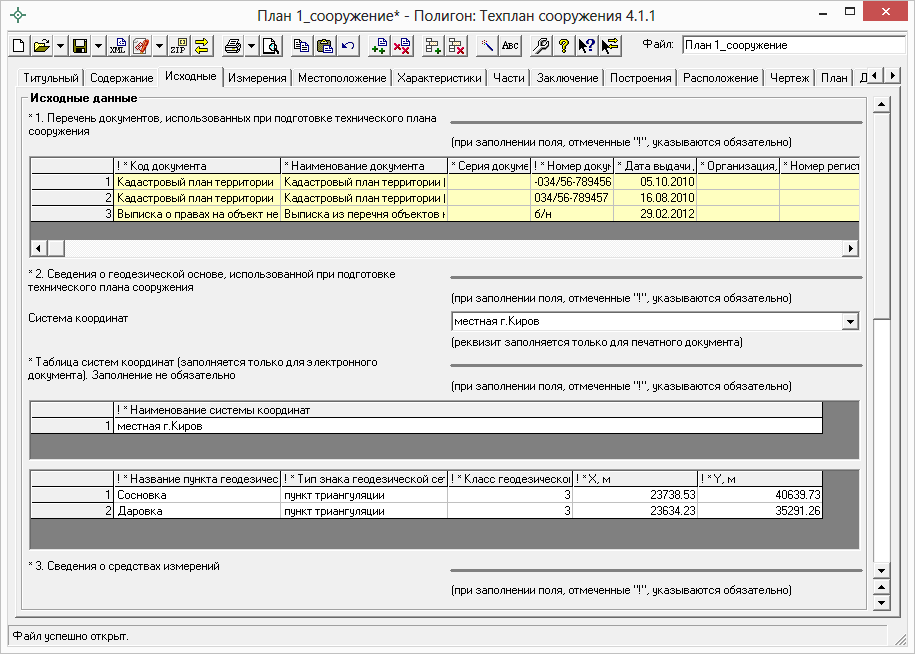
Task: Expand the arrow next to the open folder icon
Action: (60, 46)
